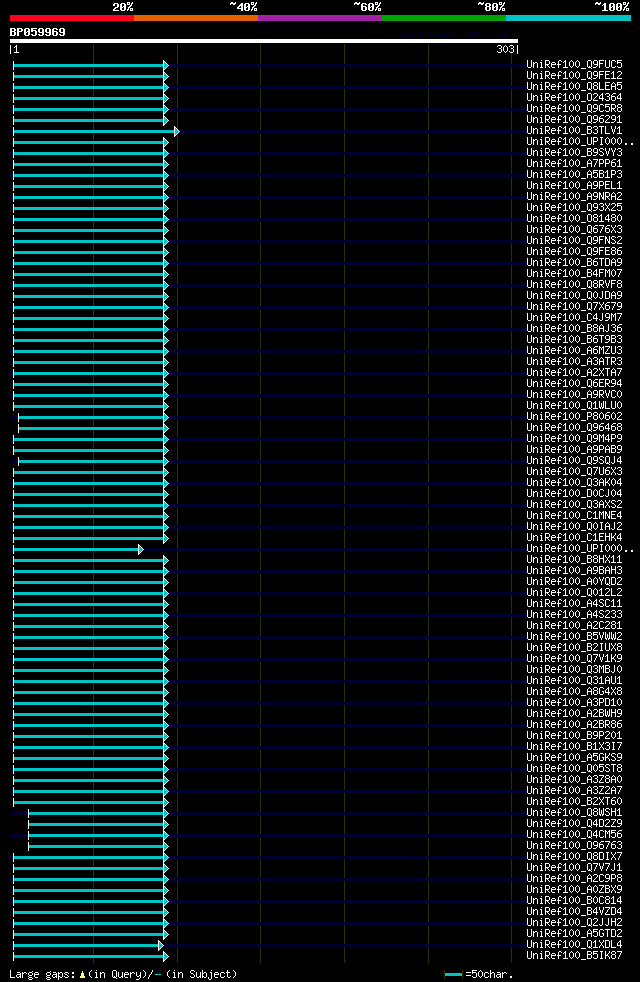Select the UniRef100_C1EHK4 label
Viewport: 640px width, 982px height.
(574, 538)
